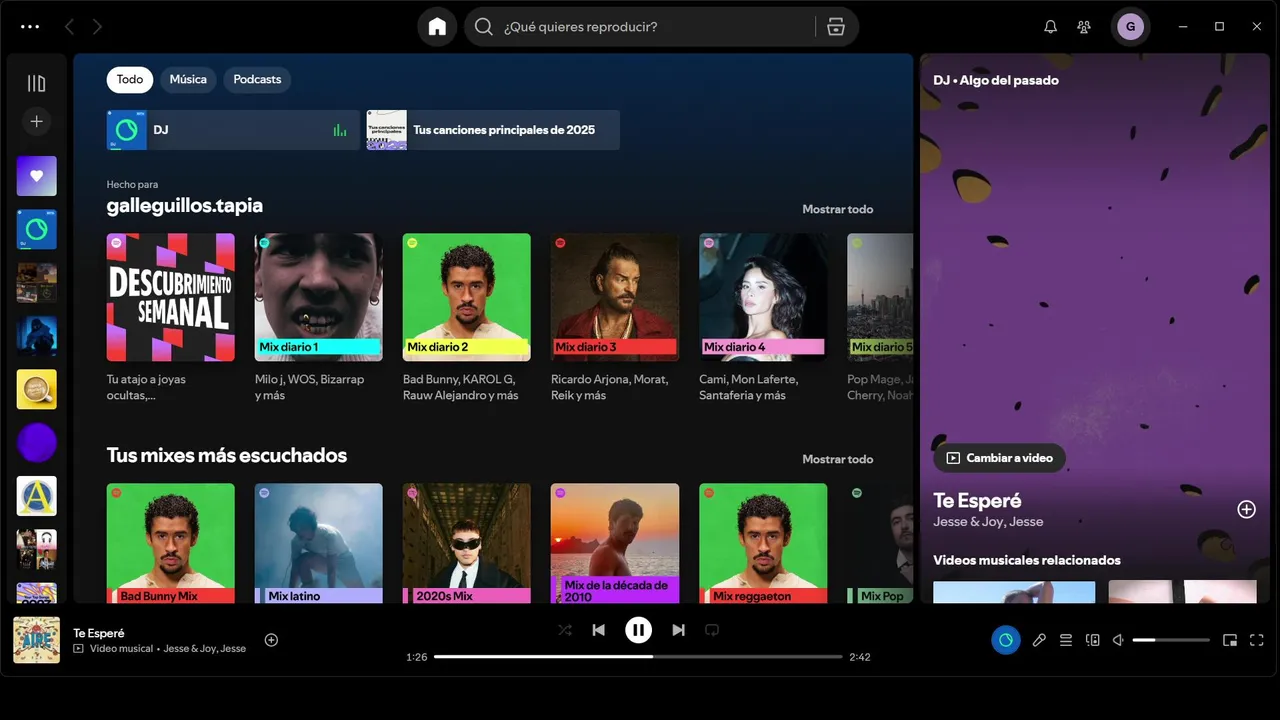This screenshot has height=720, width=1280.
Task: Open the Bad Bunny Mix card
Action: point(171,543)
